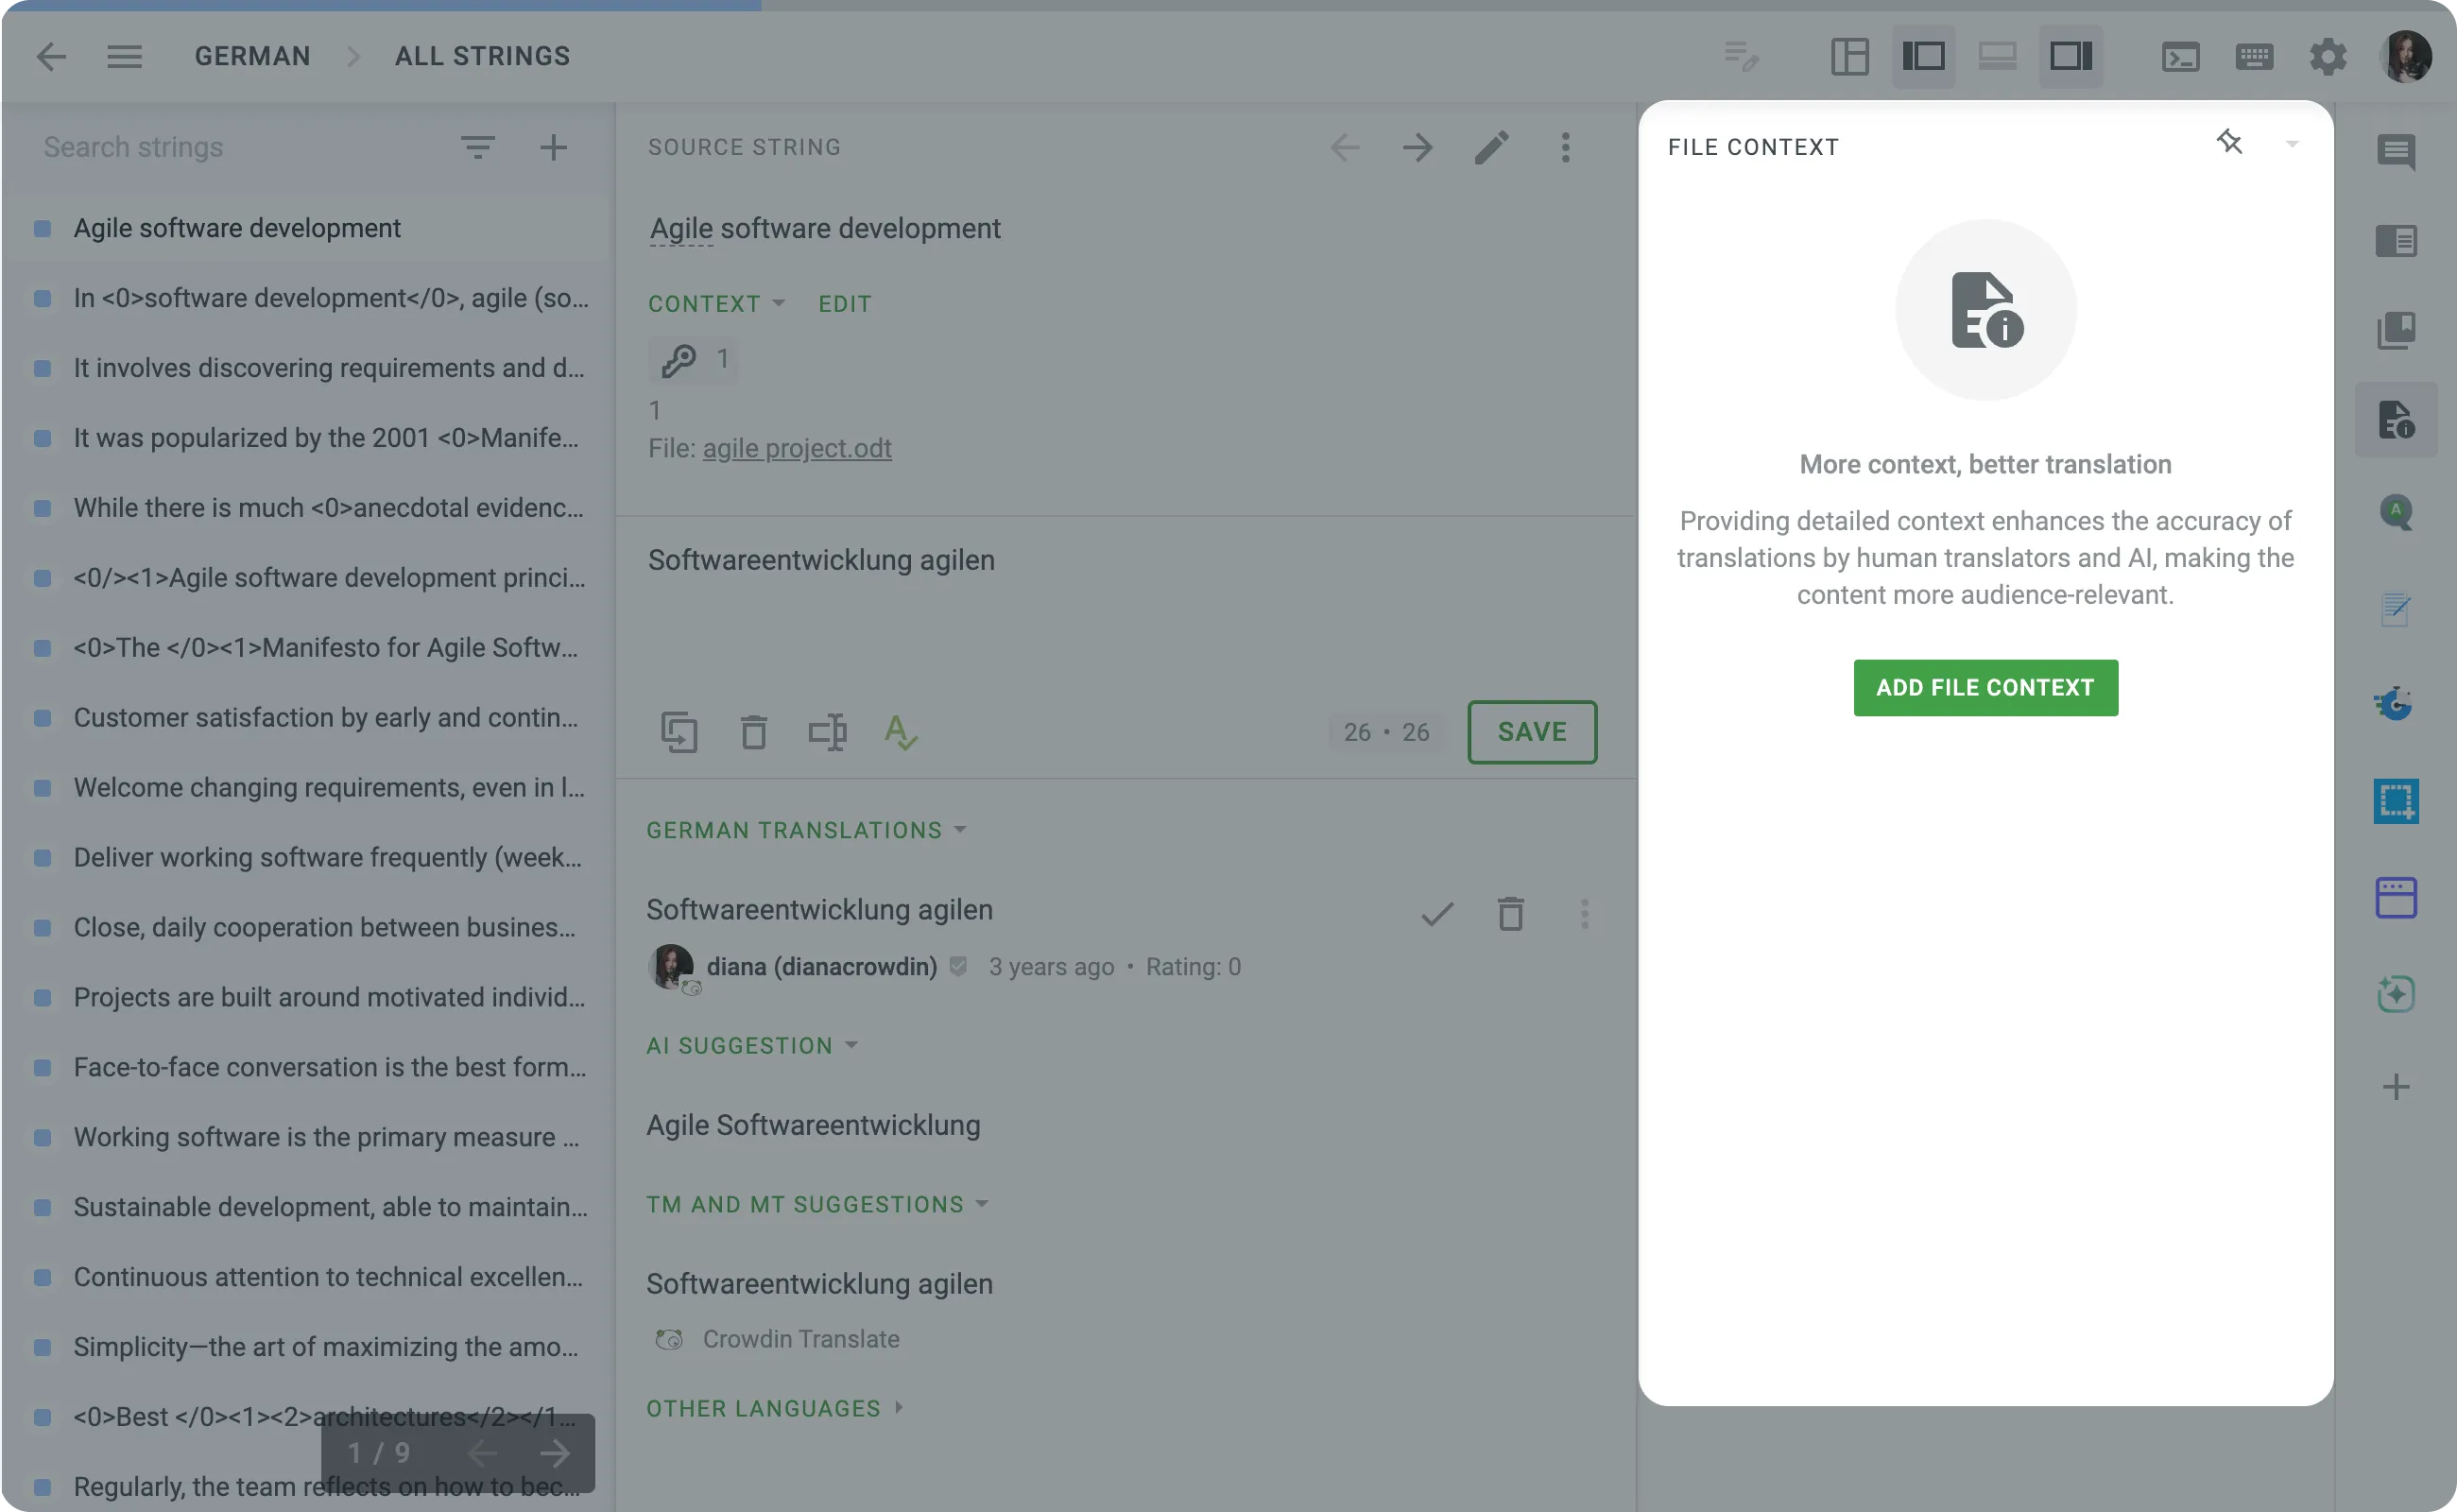Run spellcheck with the A-check icon
The width and height of the screenshot is (2457, 1512).
(x=900, y=732)
